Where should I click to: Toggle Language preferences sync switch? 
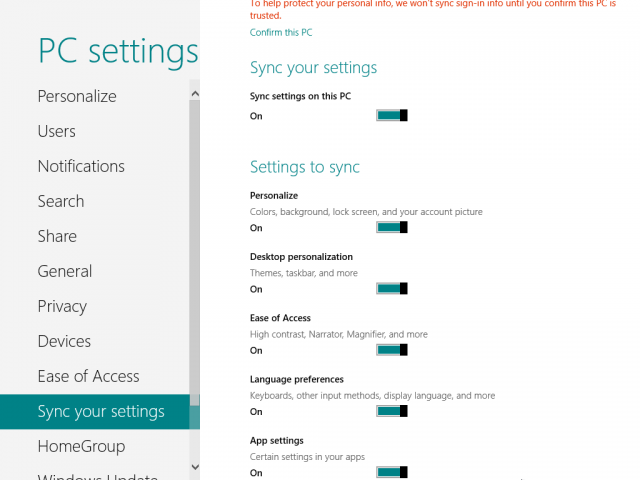[x=391, y=411]
